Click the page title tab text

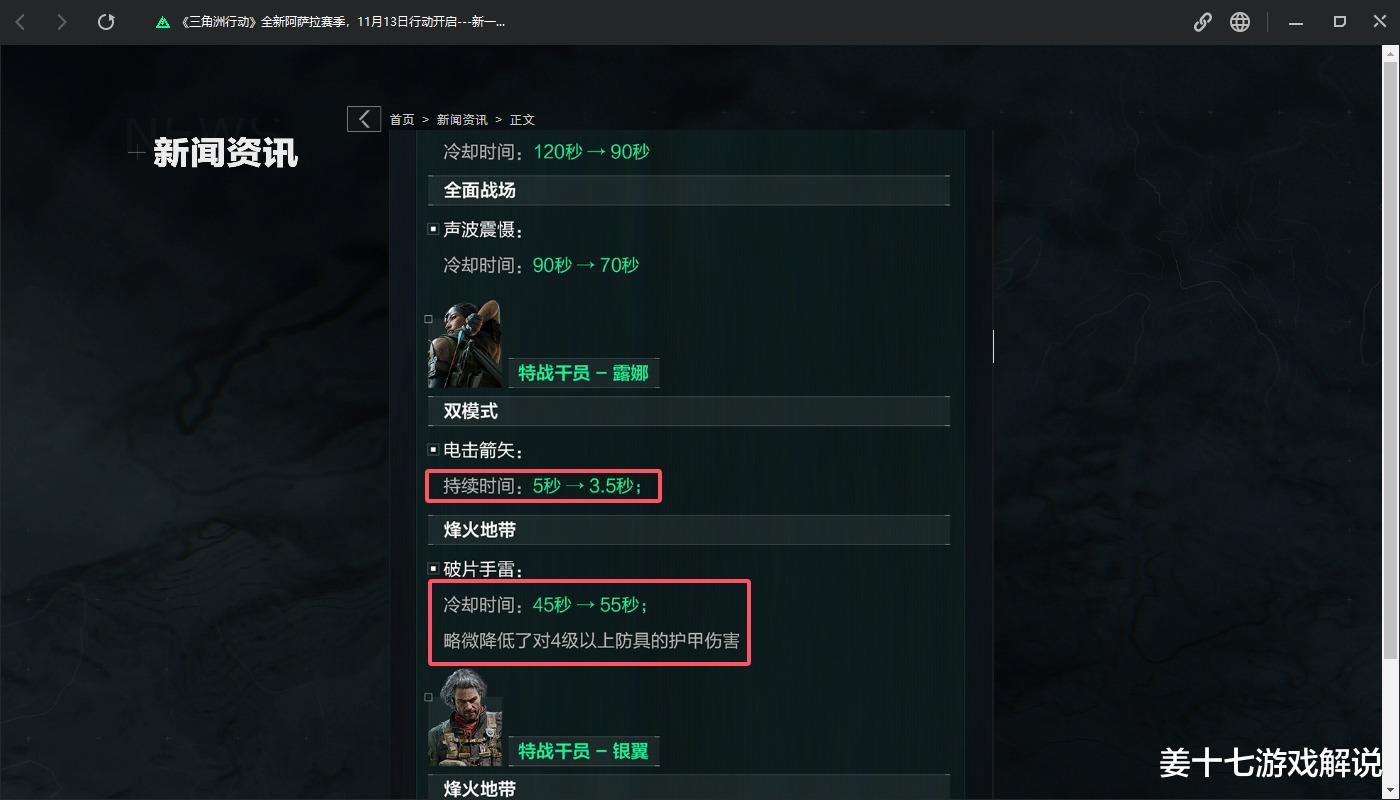coord(344,22)
